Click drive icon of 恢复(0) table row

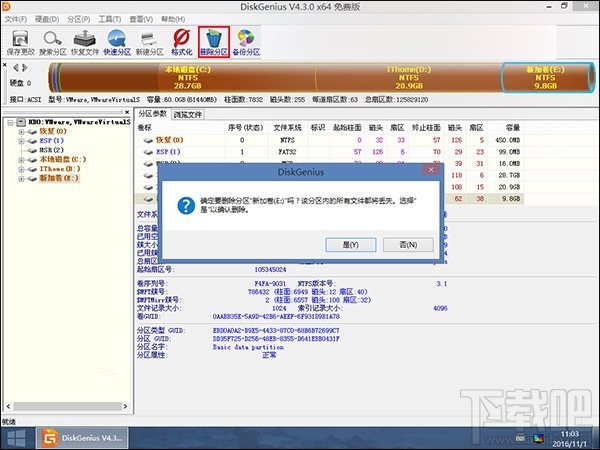(x=148, y=140)
